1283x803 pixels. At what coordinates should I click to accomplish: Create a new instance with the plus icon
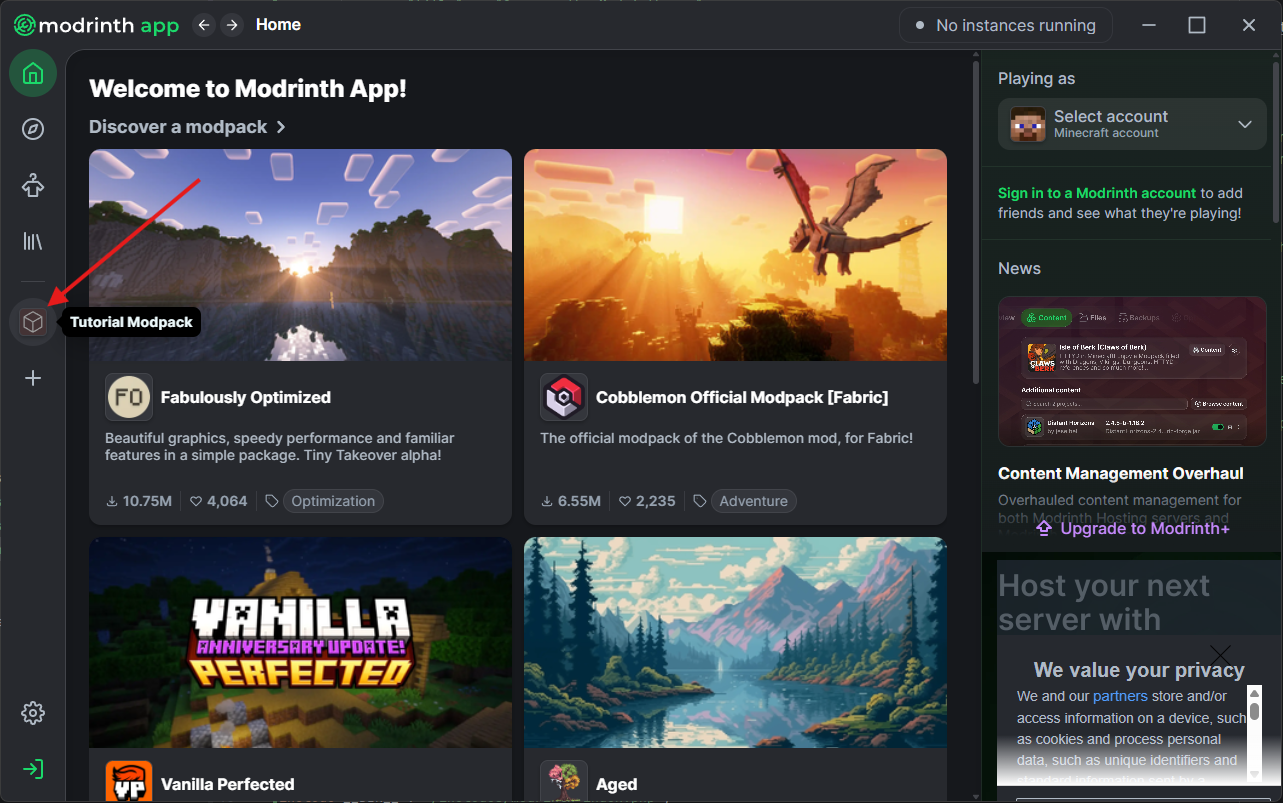point(32,377)
